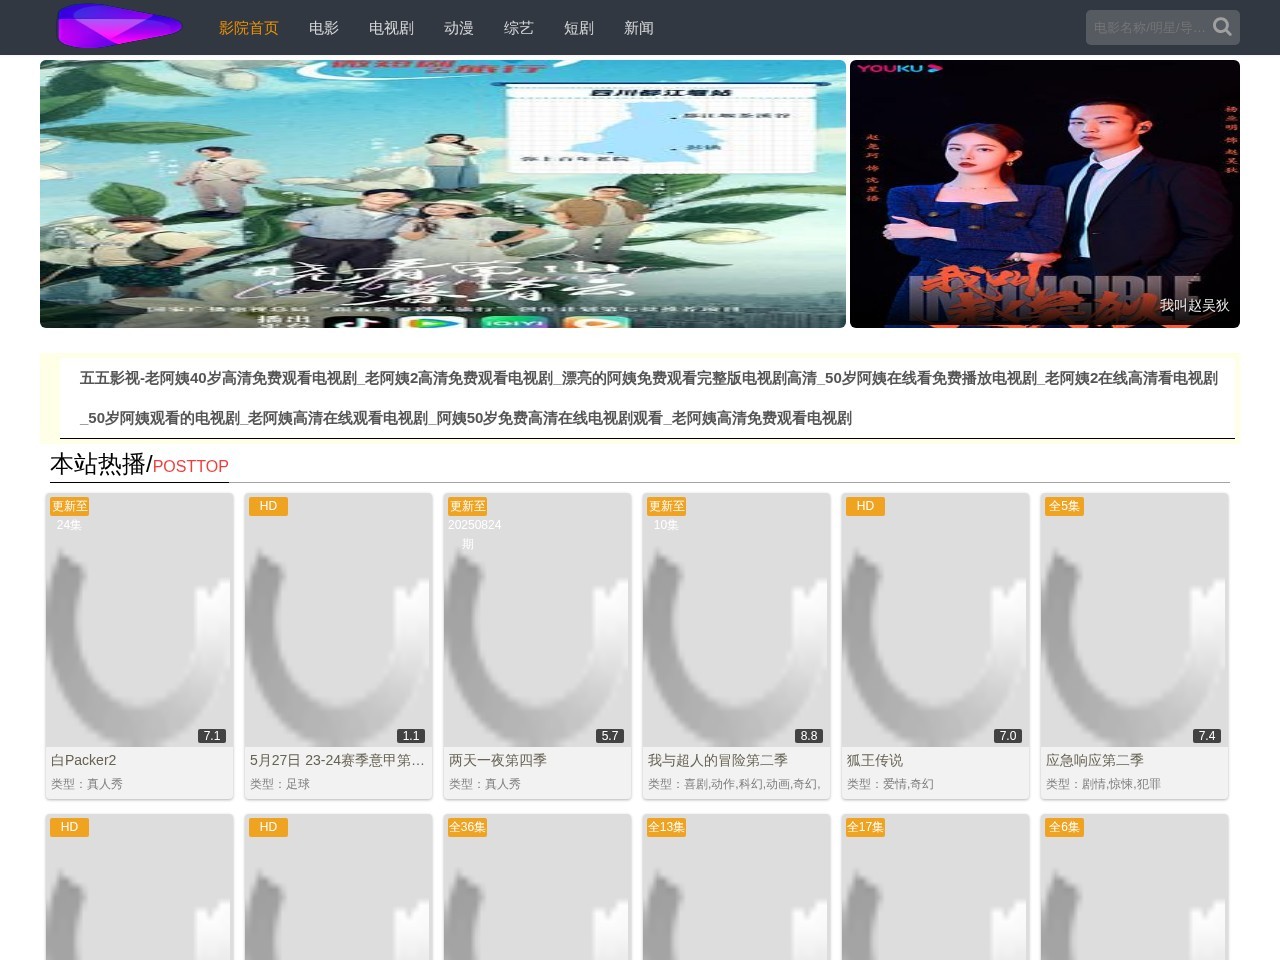Click the 类型：爱情,奇幻 genre text
This screenshot has height=960, width=1280.
[890, 784]
